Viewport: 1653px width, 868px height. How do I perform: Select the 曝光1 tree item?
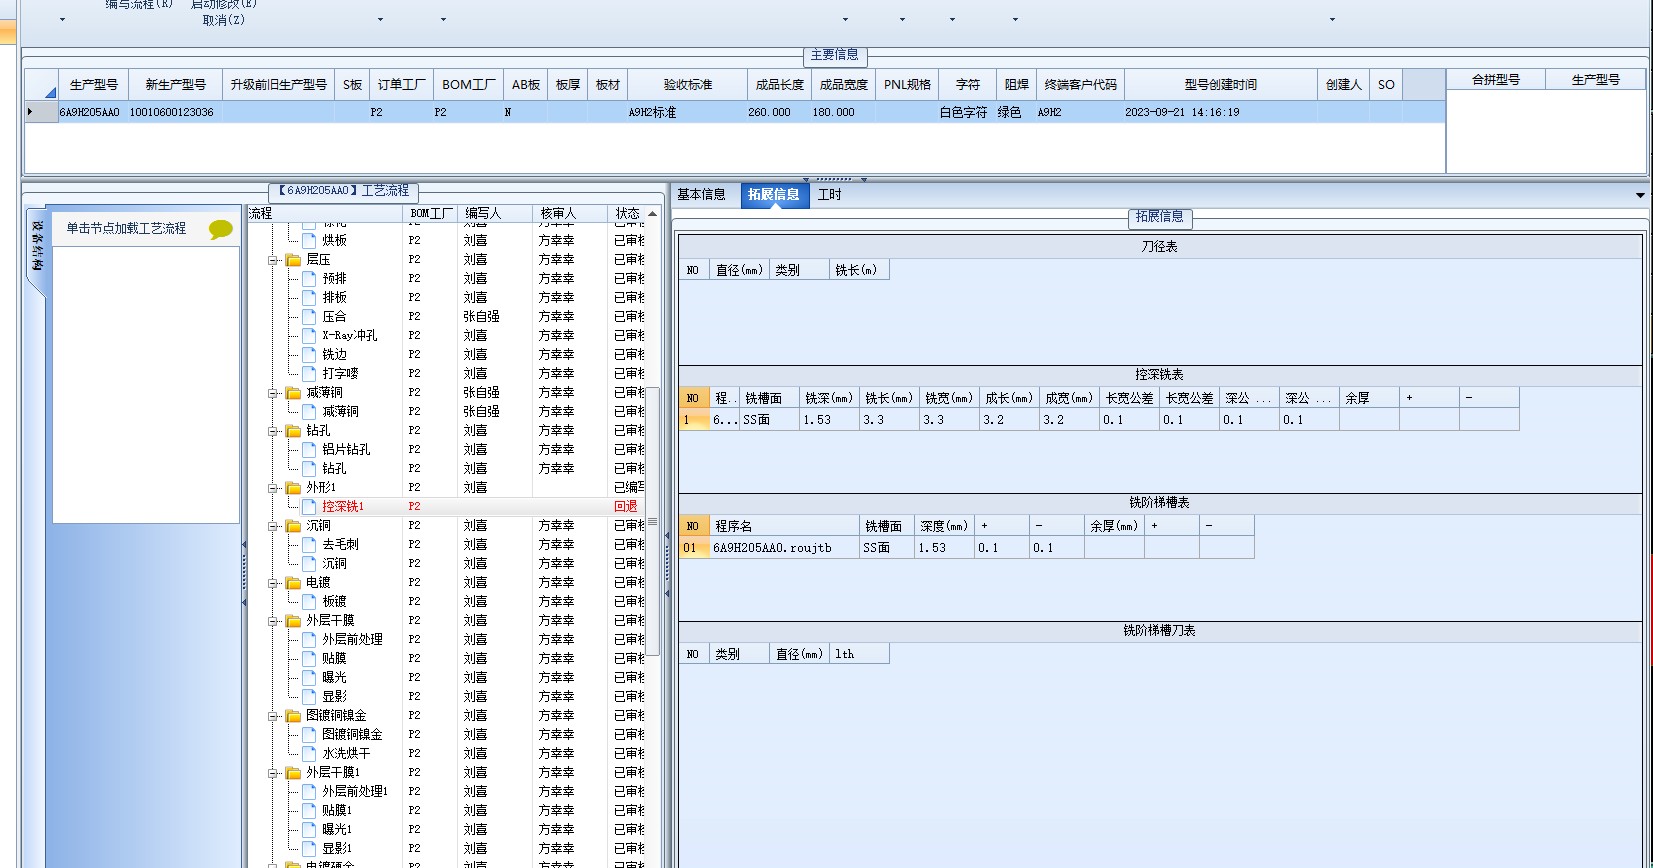(337, 829)
